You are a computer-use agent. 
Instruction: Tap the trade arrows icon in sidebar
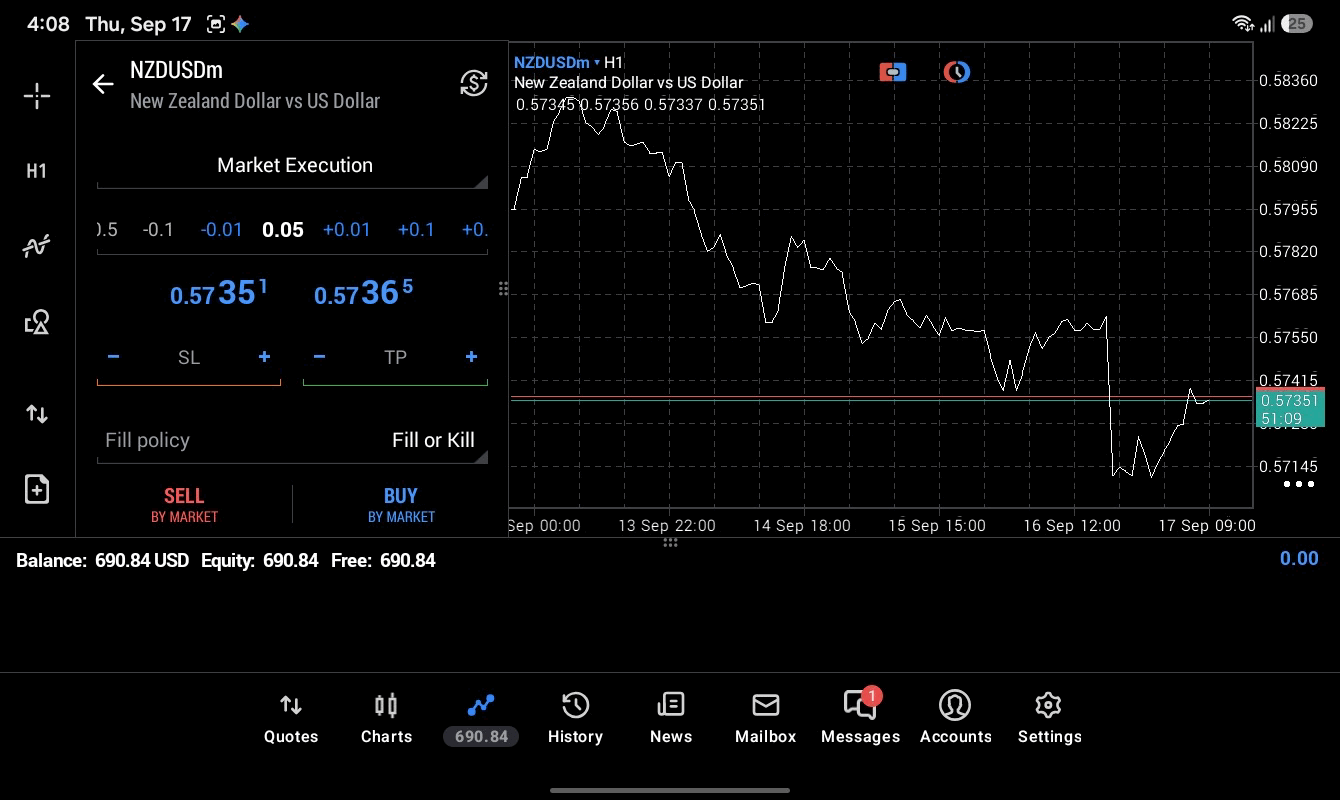[x=37, y=414]
